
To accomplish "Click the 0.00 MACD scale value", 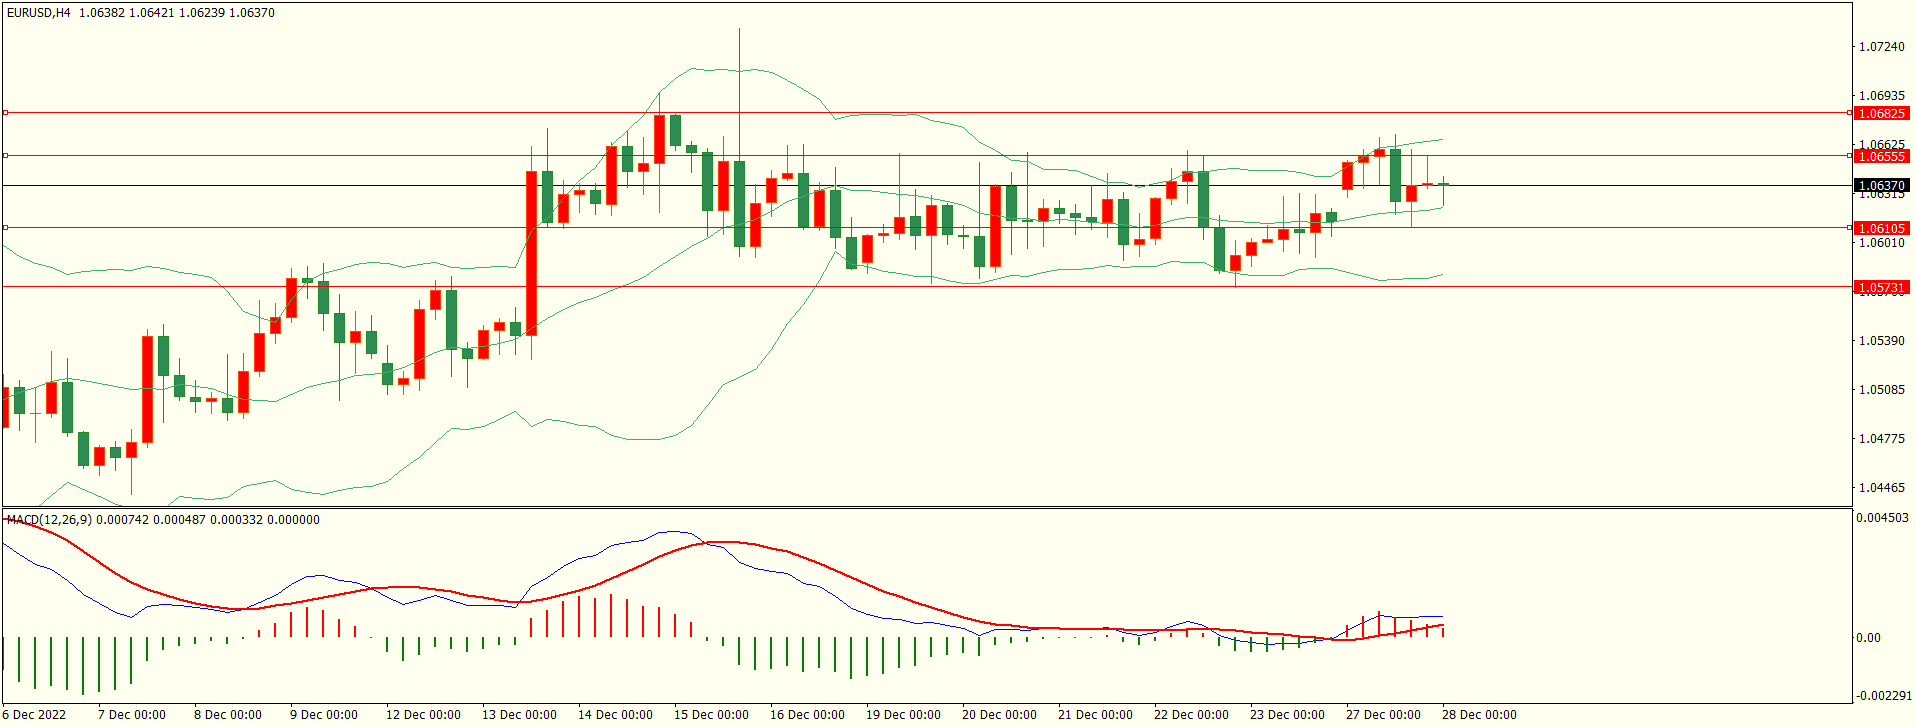I will pos(1868,638).
